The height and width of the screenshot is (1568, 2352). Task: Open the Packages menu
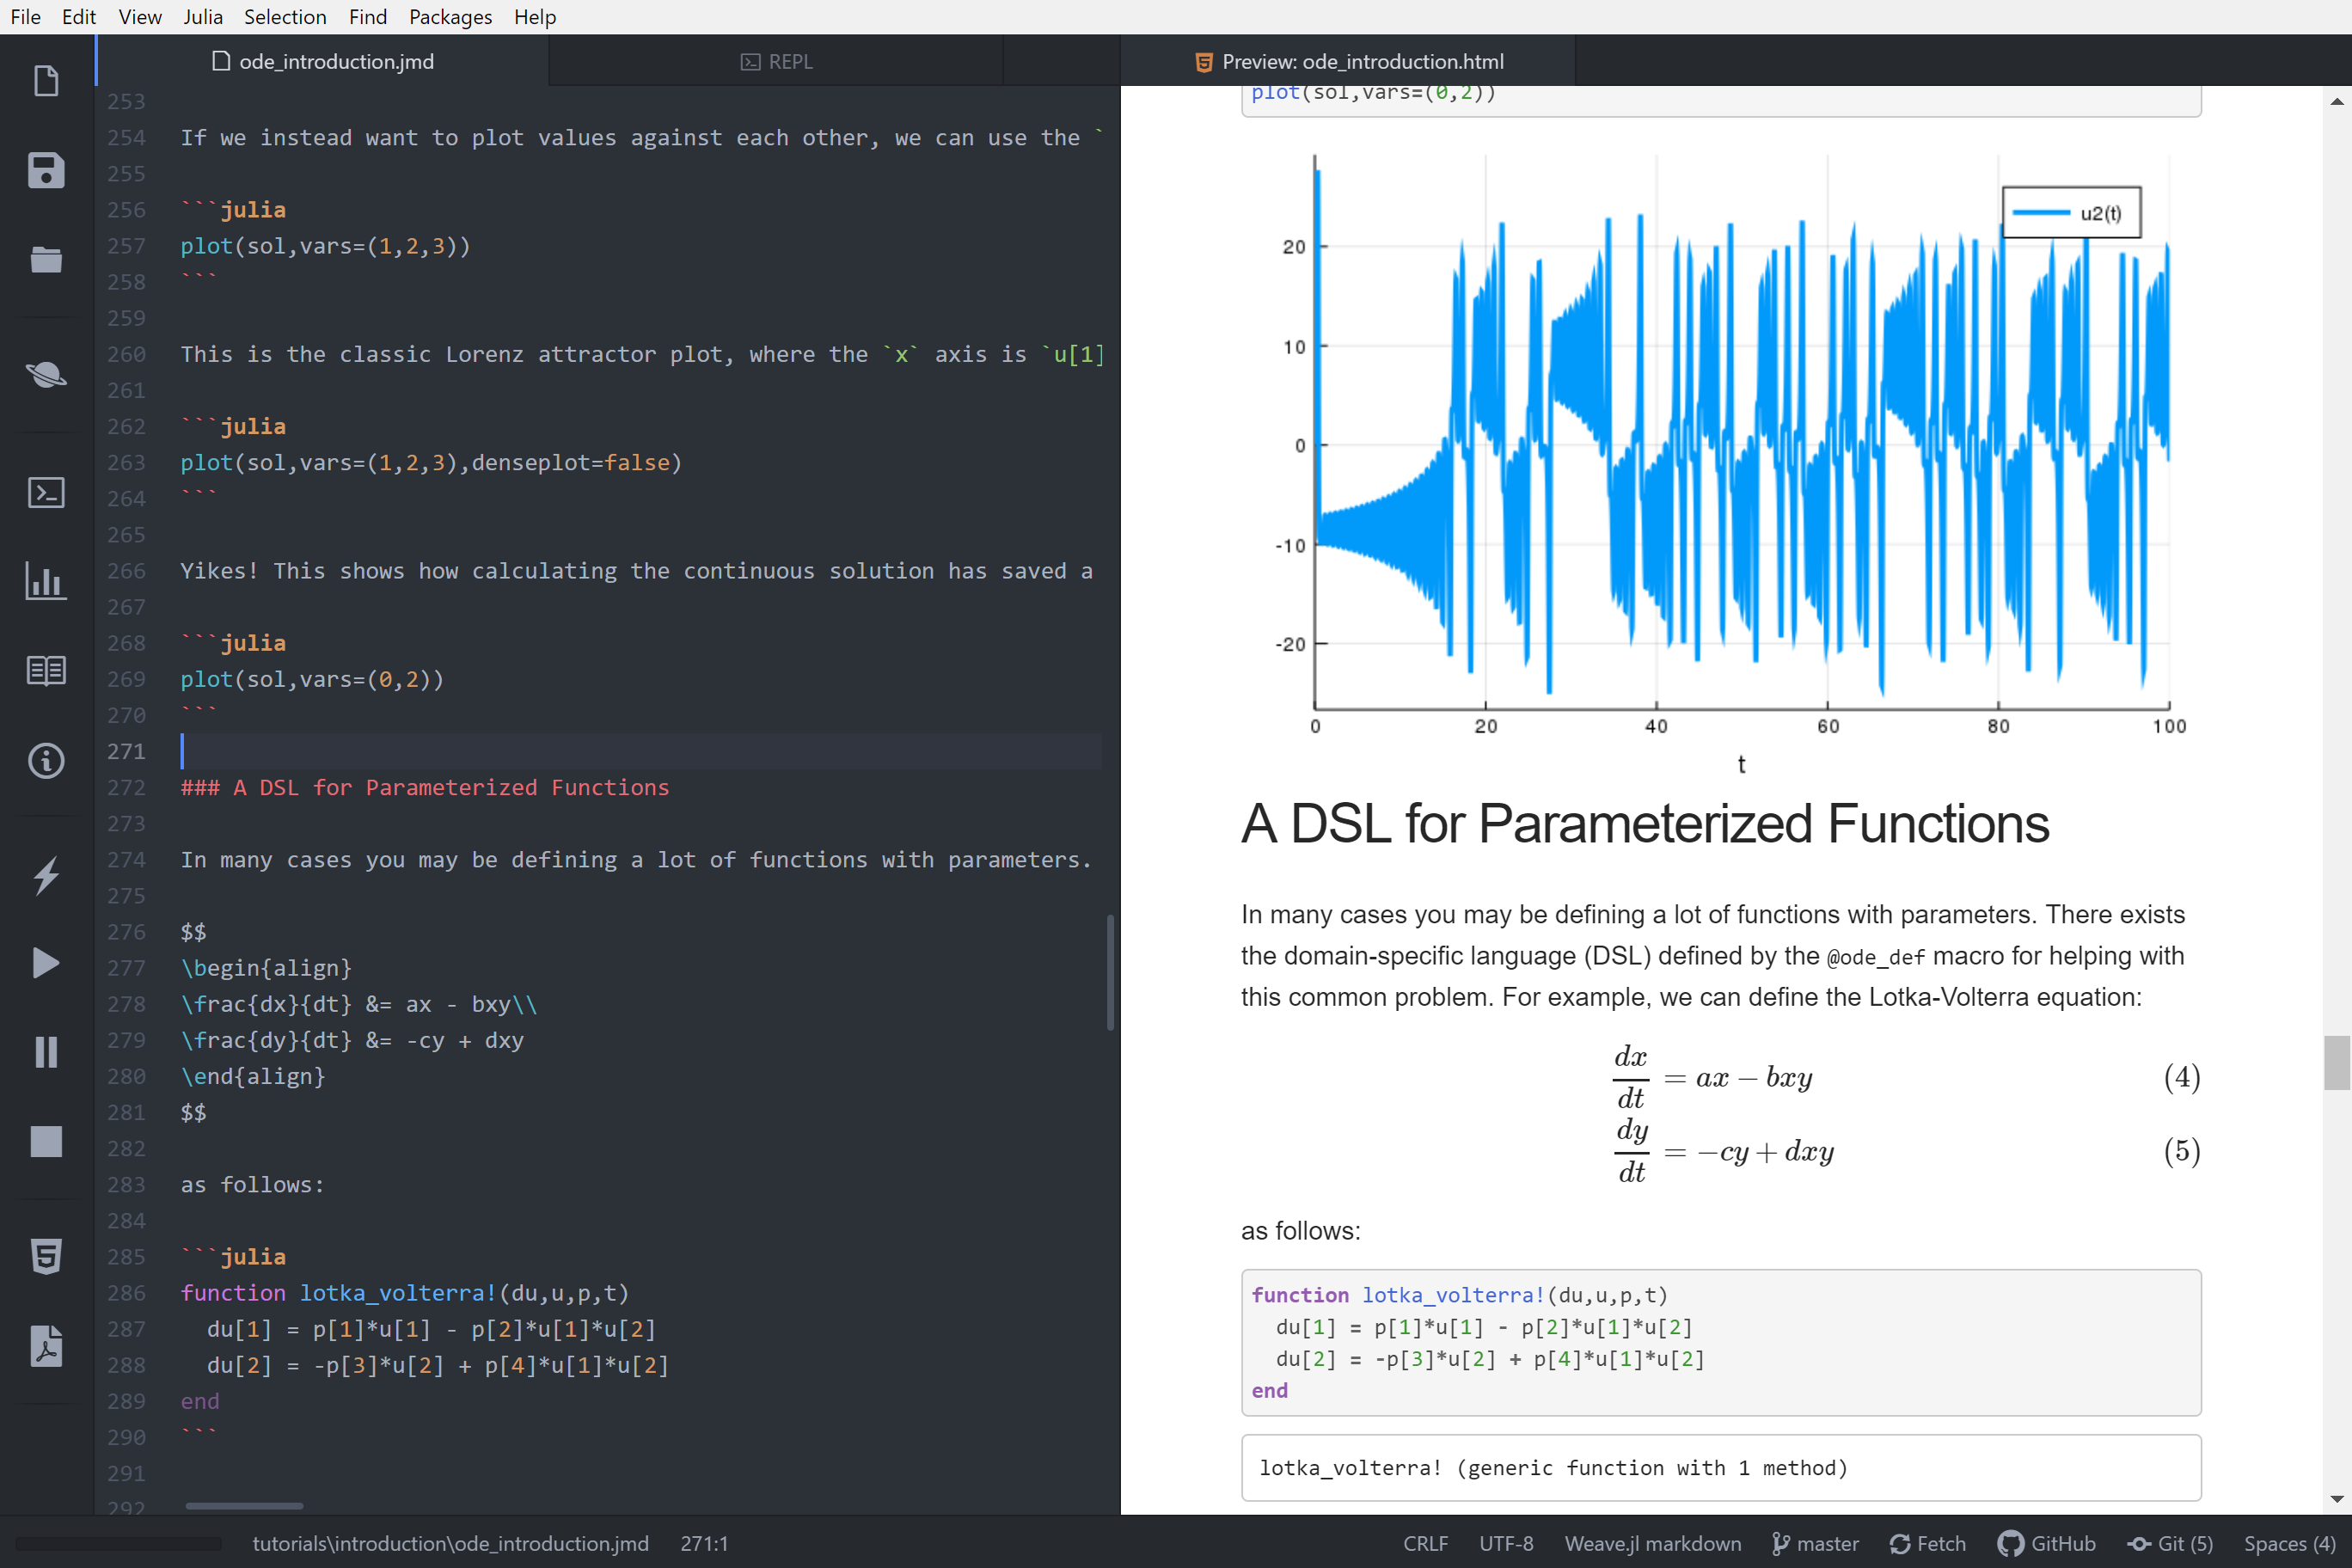pos(450,17)
